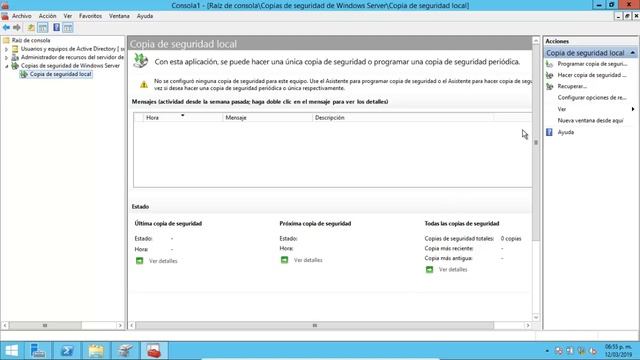
Task: Open the Ventana menu
Action: 119,16
